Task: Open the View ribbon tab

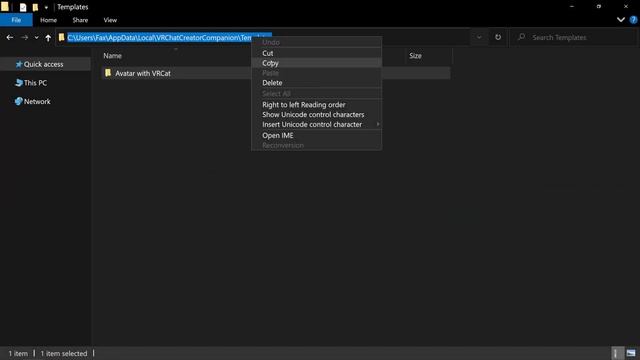Action: pyautogui.click(x=110, y=20)
